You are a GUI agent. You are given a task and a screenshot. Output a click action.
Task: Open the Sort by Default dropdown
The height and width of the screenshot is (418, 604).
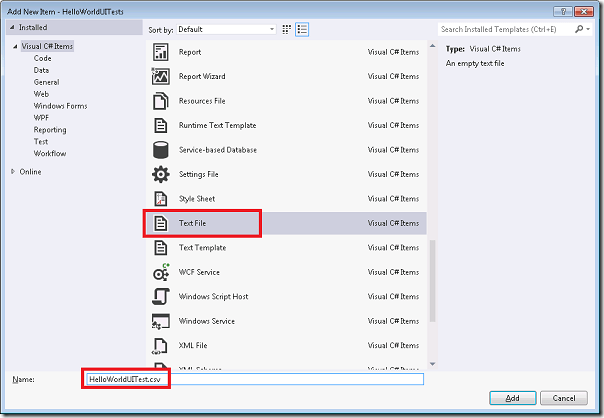pyautogui.click(x=226, y=29)
